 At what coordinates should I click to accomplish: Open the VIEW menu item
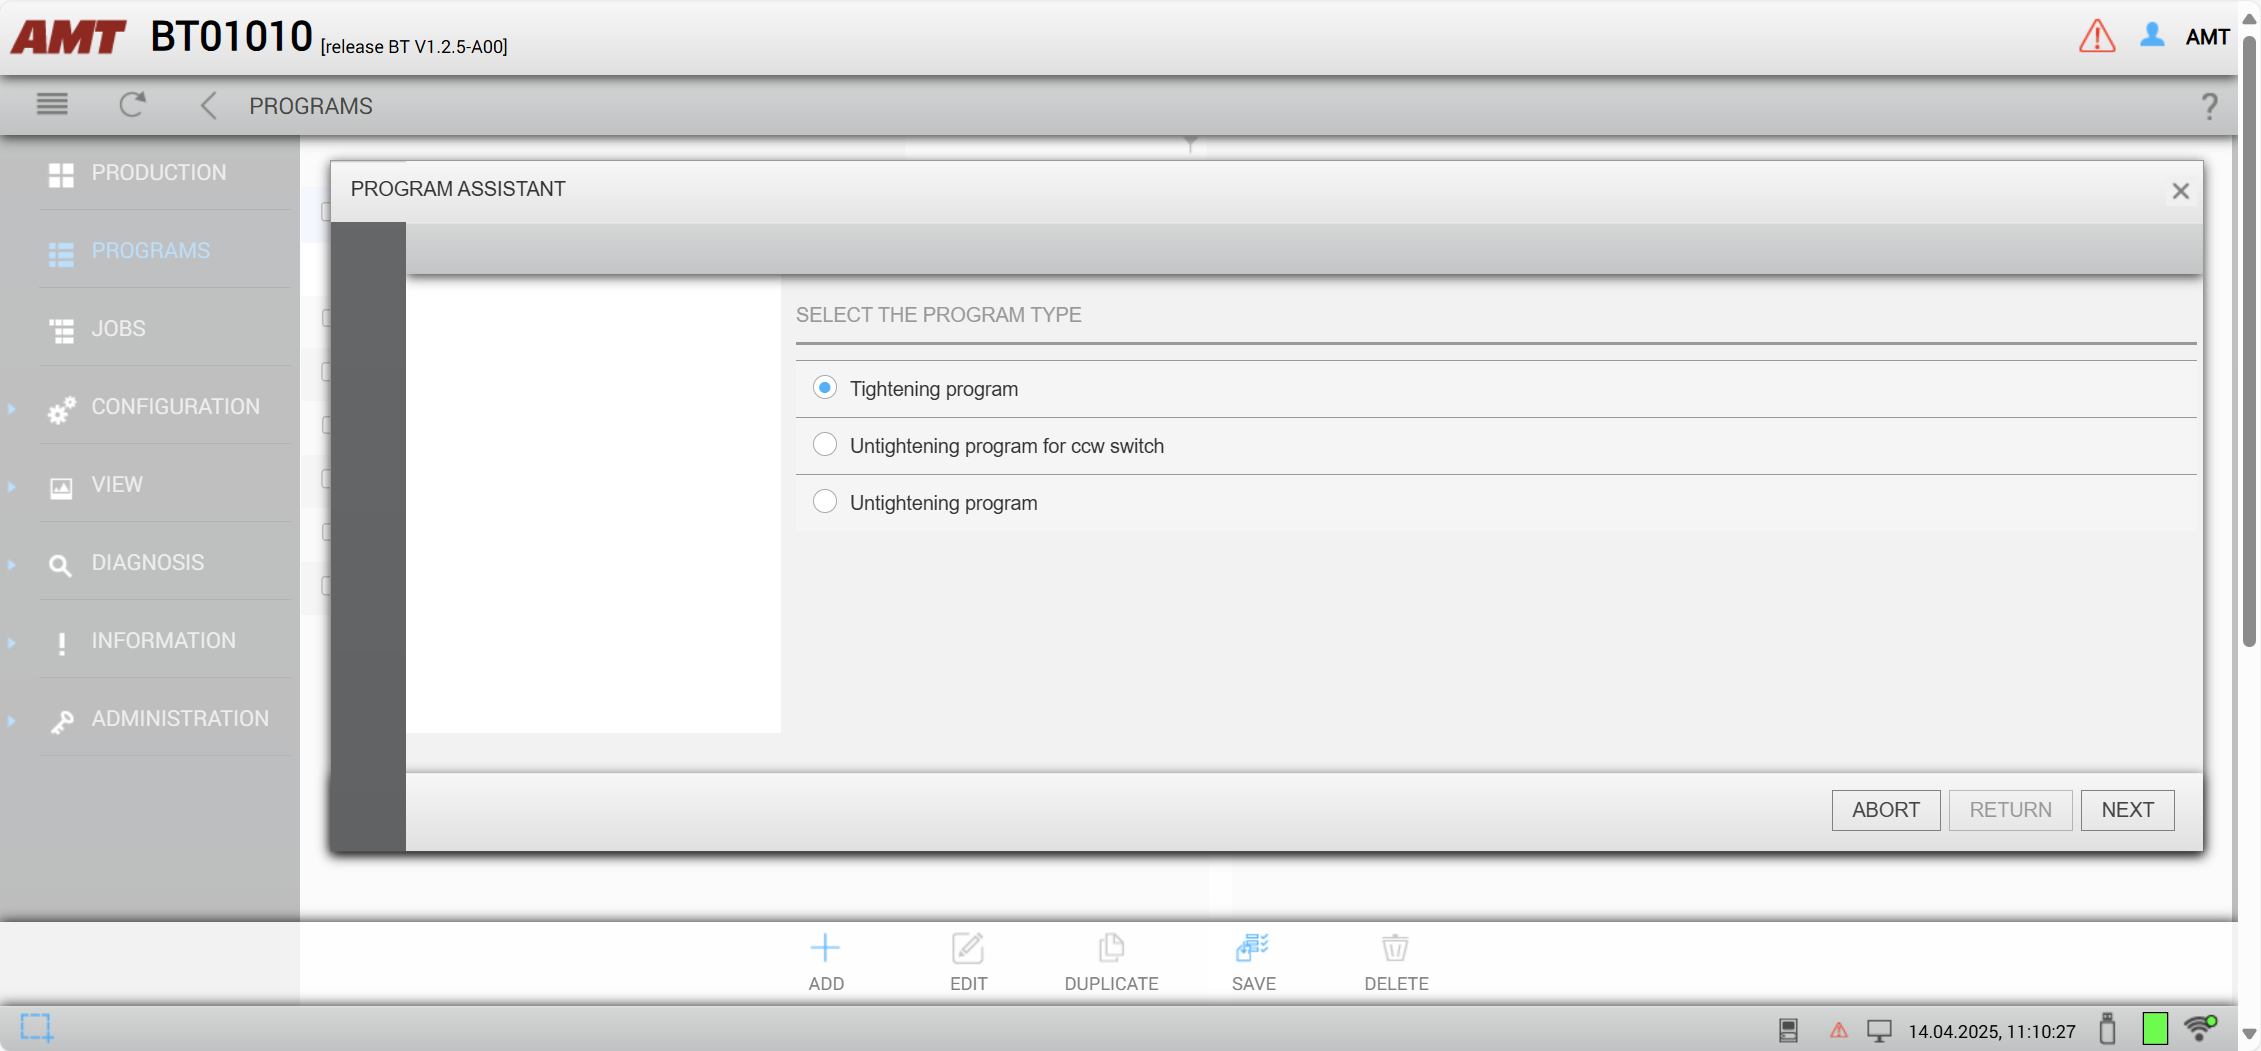(x=117, y=485)
